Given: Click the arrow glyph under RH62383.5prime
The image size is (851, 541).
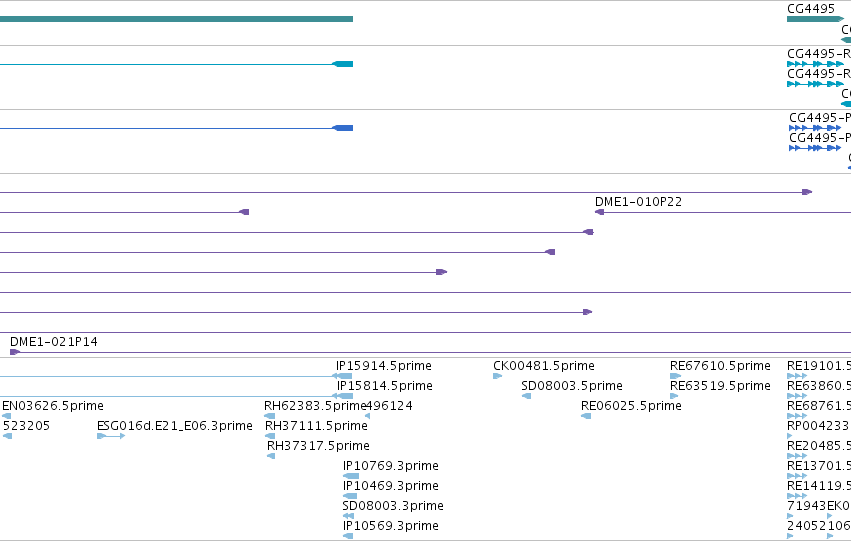Looking at the screenshot, I should click(x=269, y=416).
